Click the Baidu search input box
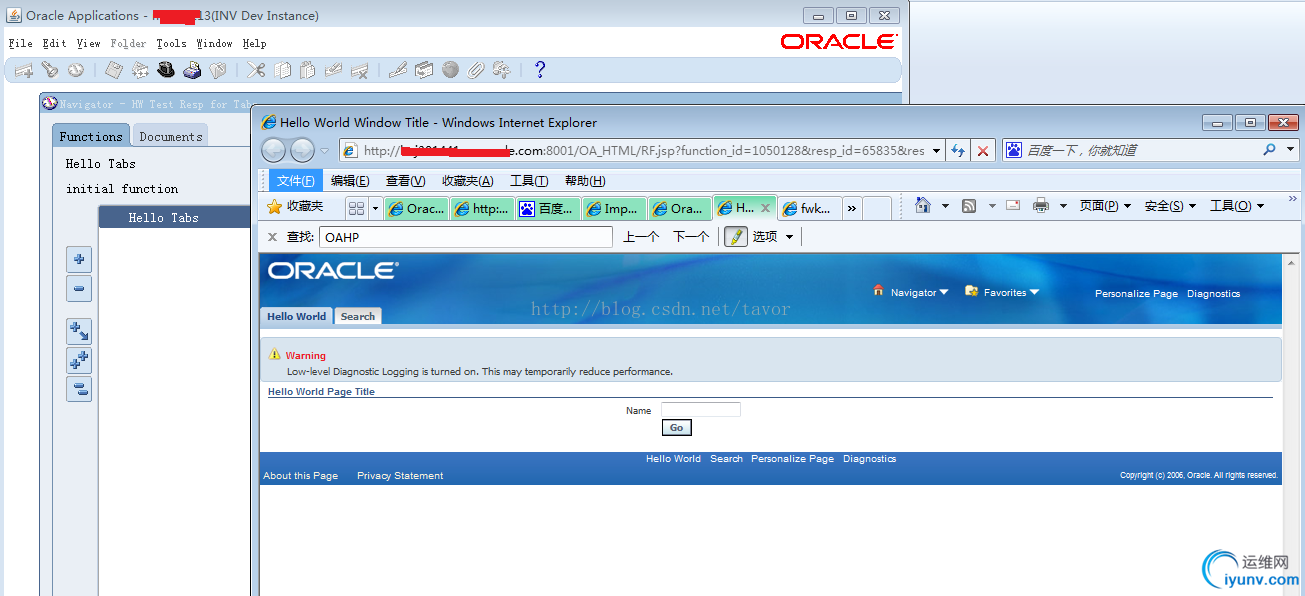The image size is (1305, 596). click(x=1140, y=150)
